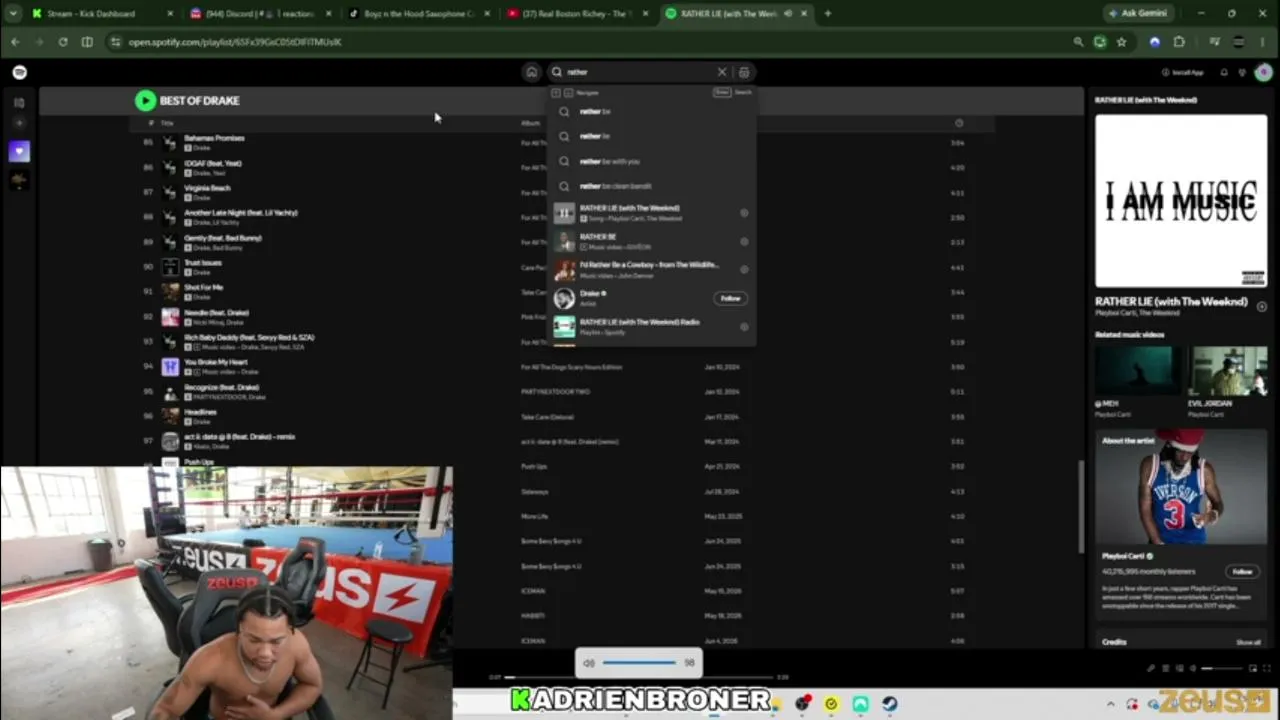Image resolution: width=1280 pixels, height=720 pixels.
Task: Open the RATHER BE music video result
Action: pos(651,241)
